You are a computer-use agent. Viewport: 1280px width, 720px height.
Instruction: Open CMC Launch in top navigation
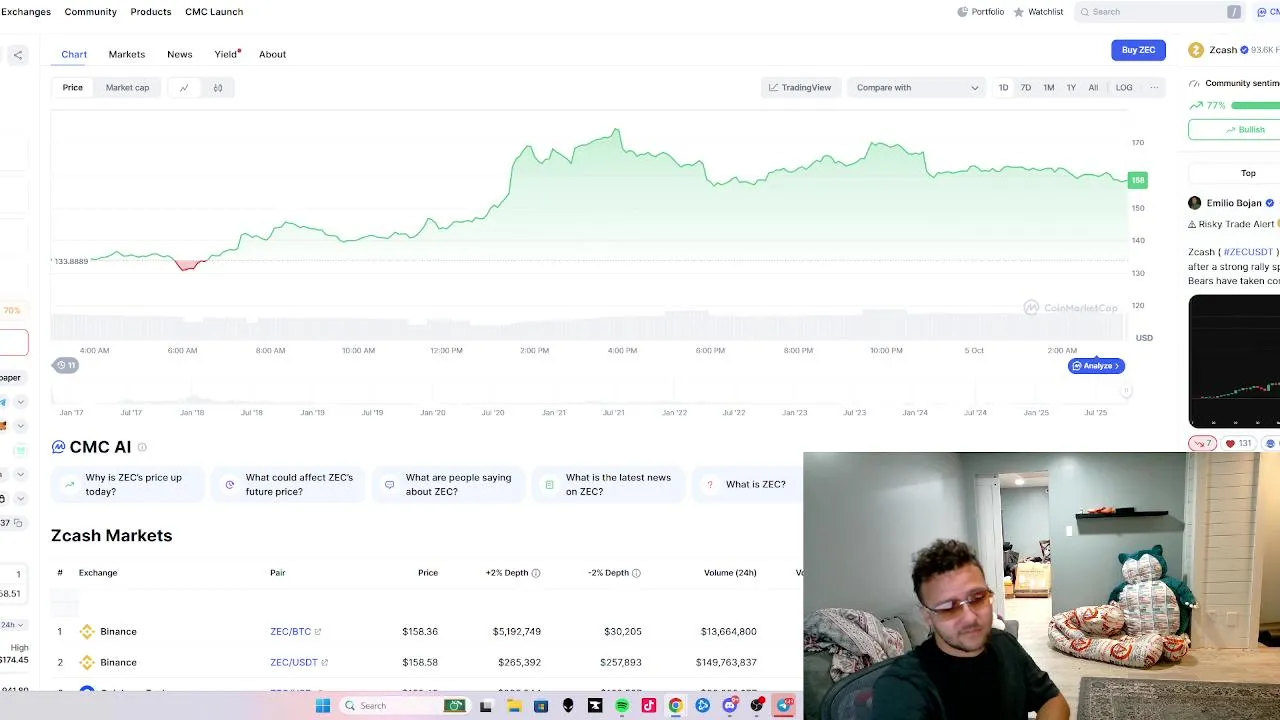click(x=214, y=12)
